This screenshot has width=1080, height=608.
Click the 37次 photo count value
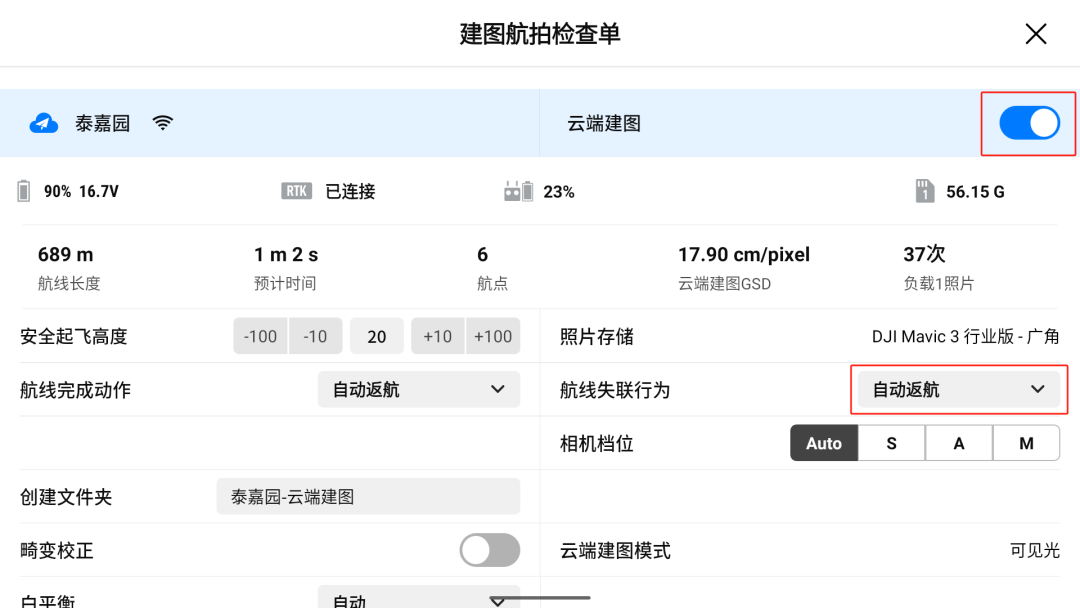pyautogui.click(x=924, y=254)
